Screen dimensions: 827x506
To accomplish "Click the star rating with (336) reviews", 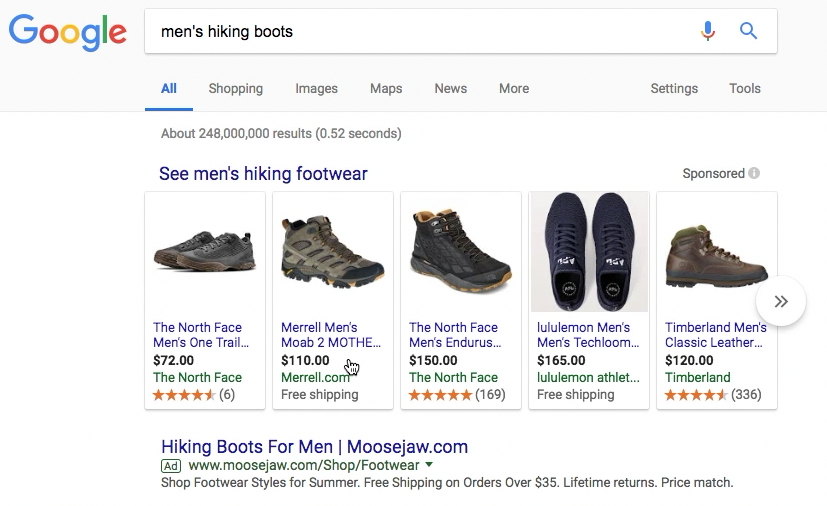I will click(x=713, y=395).
